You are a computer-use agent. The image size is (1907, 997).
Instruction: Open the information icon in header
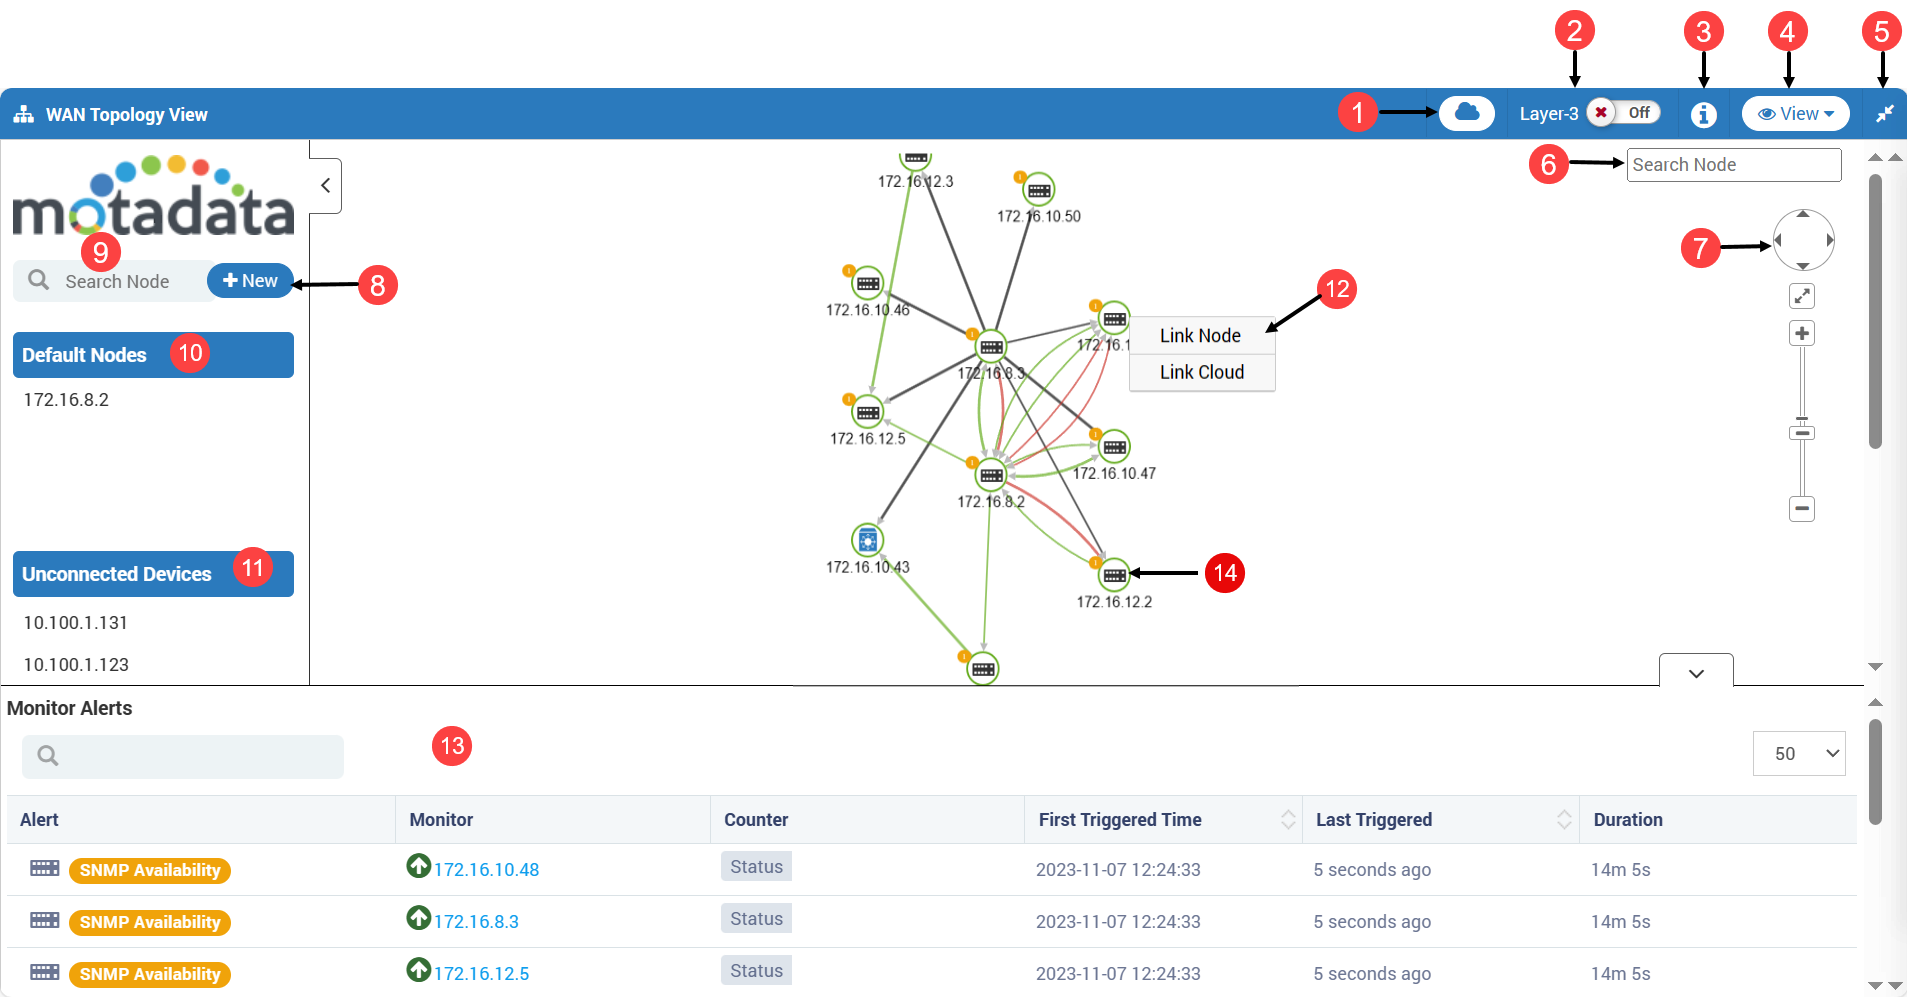[1703, 115]
